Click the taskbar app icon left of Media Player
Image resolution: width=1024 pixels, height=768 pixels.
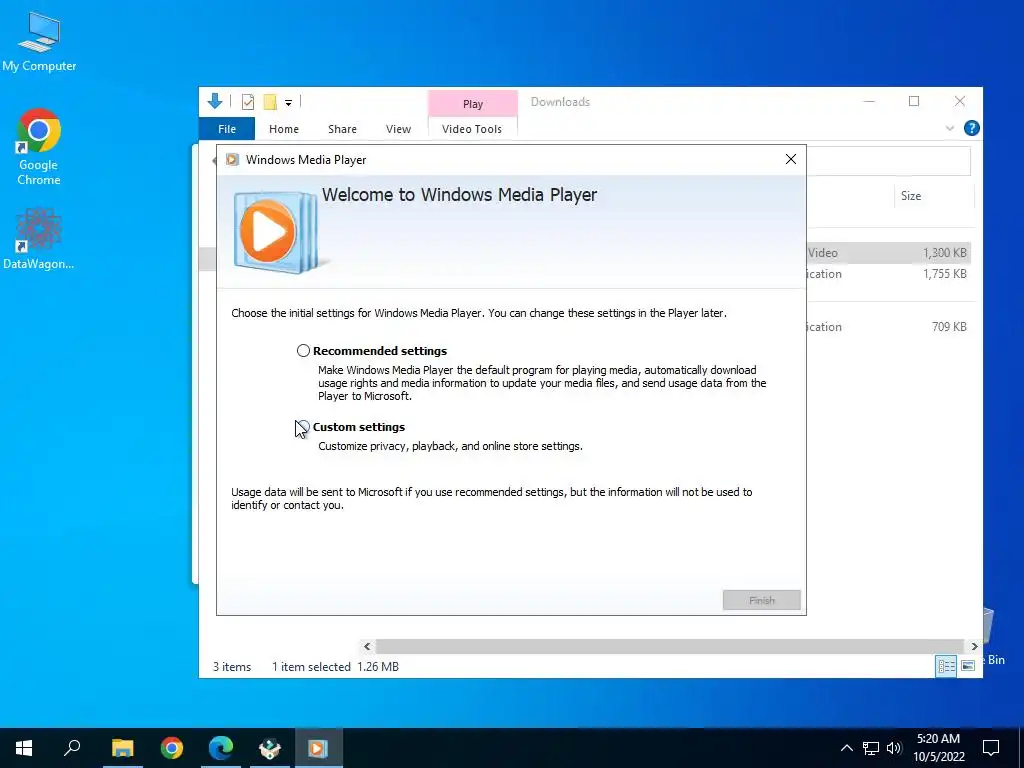(x=270, y=748)
